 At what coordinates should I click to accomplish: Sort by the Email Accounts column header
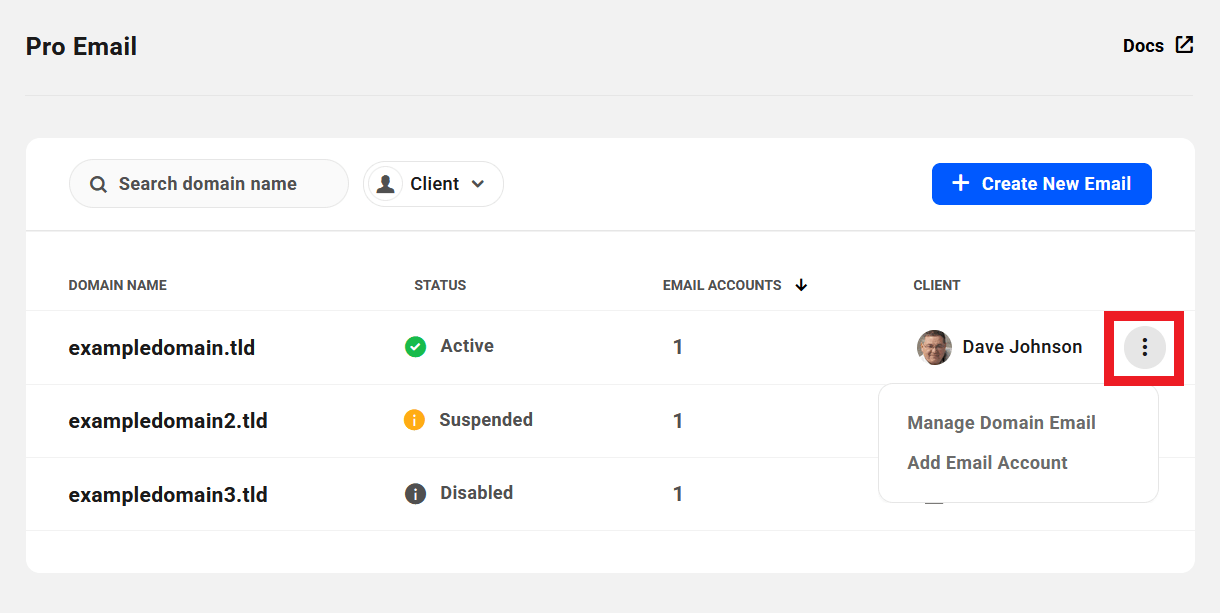[722, 285]
